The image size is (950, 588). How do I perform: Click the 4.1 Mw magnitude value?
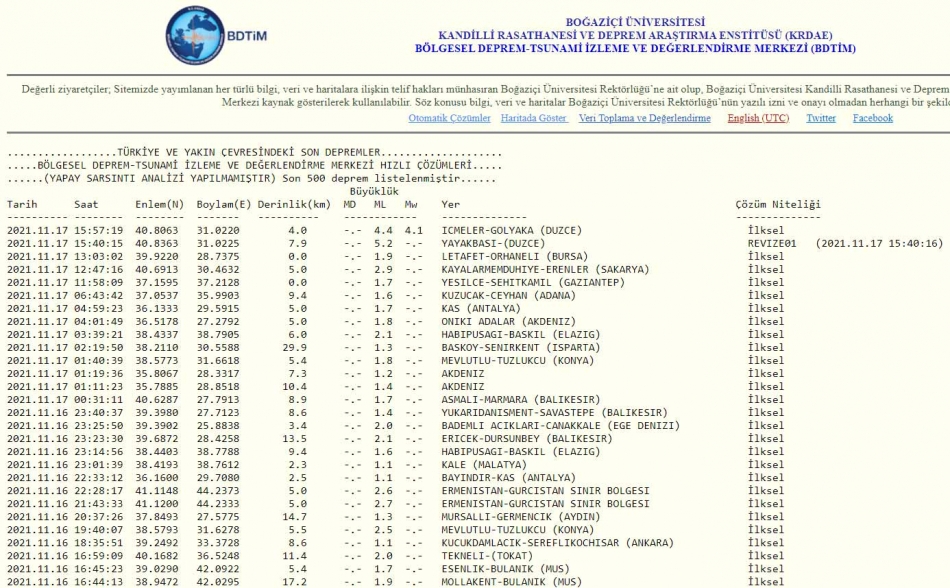coord(414,231)
